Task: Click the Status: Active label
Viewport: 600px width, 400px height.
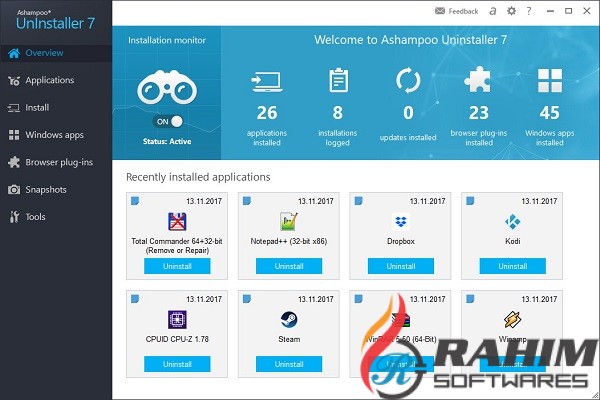Action: (x=167, y=142)
